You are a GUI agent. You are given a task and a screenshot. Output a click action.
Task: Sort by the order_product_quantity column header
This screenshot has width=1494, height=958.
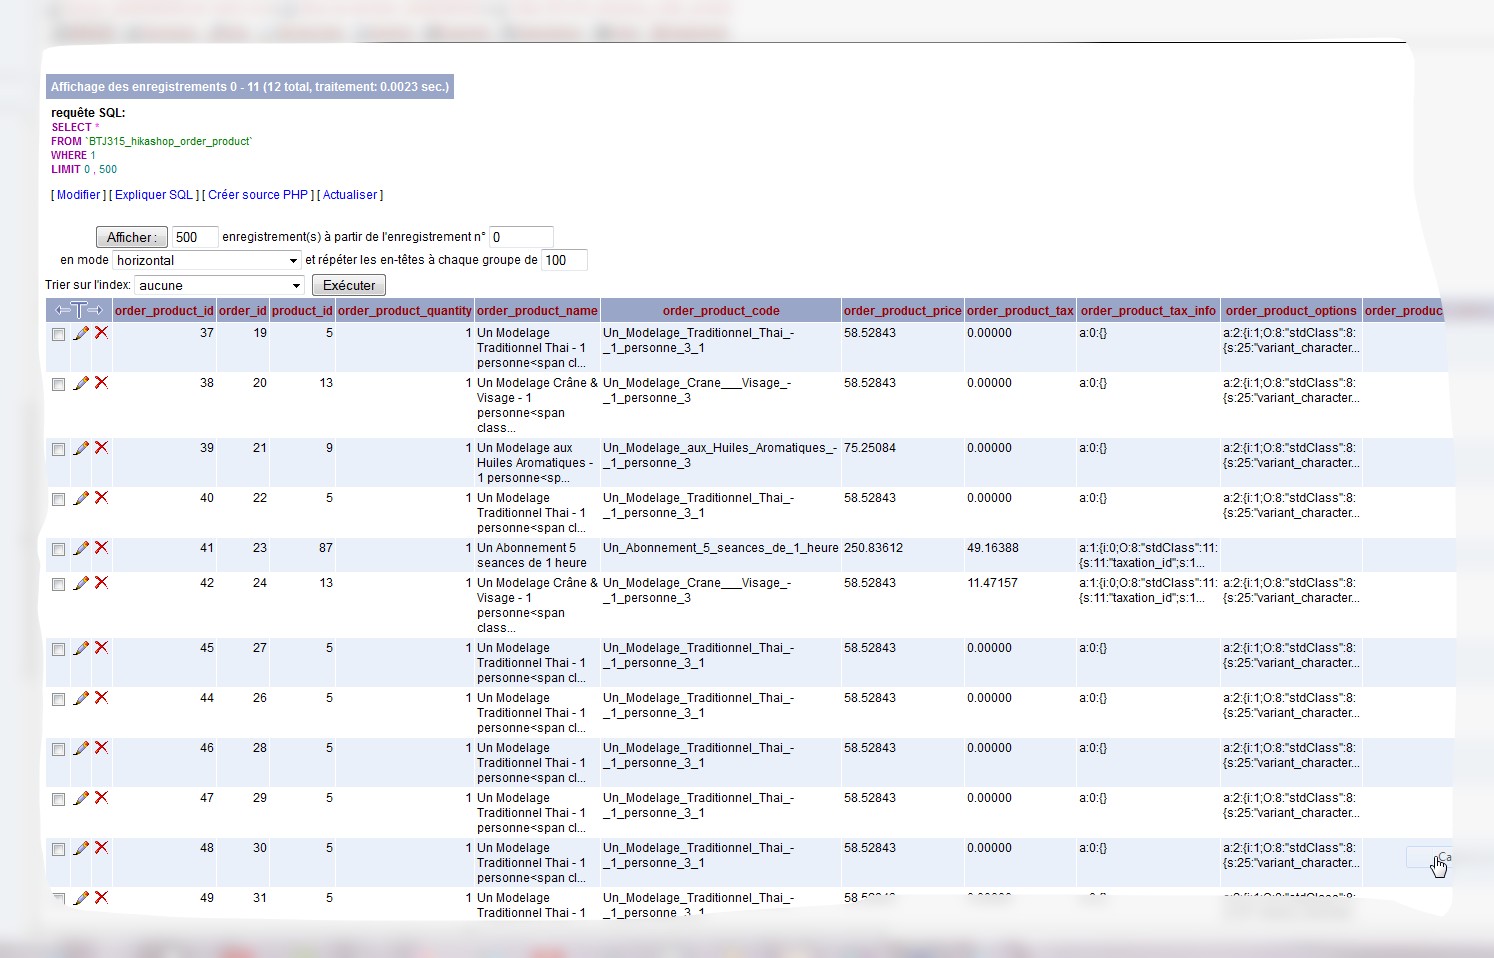[405, 311]
